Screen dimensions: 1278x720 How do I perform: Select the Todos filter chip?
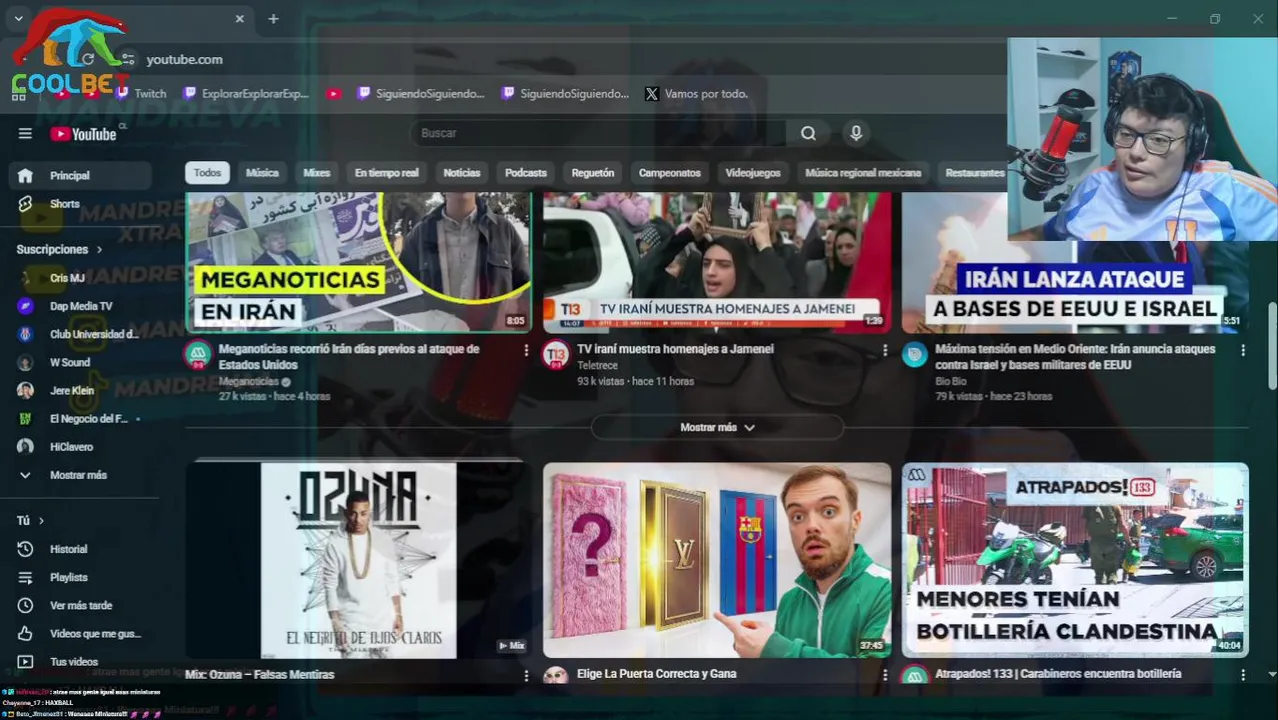coord(207,173)
